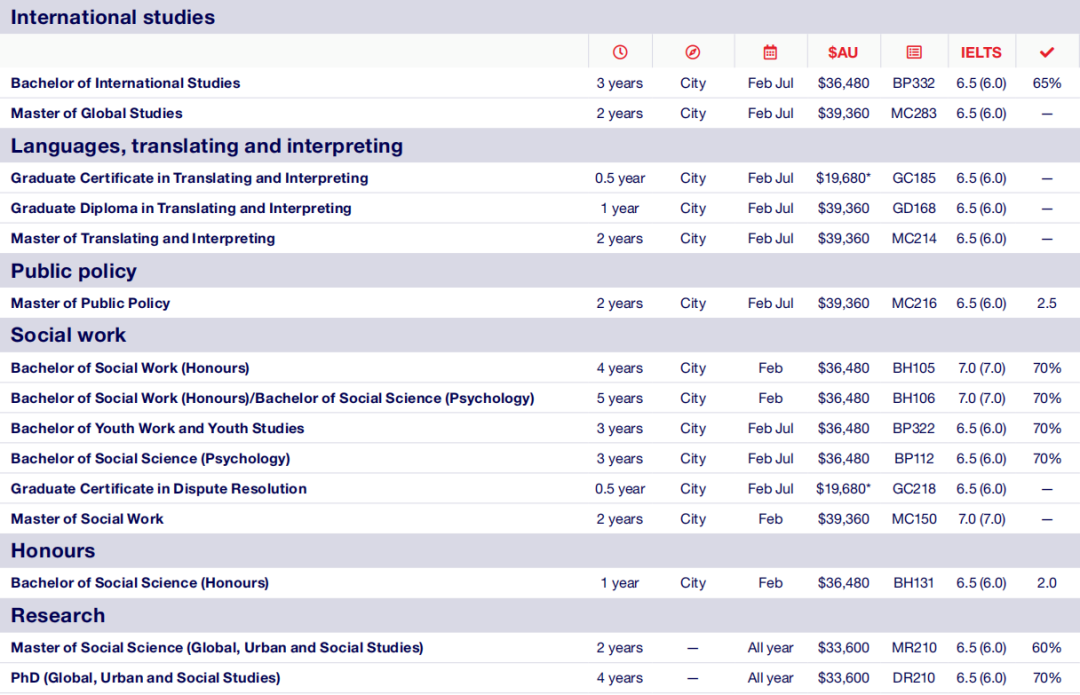1080x695 pixels.
Task: Click program code MC150
Action: [x=914, y=519]
